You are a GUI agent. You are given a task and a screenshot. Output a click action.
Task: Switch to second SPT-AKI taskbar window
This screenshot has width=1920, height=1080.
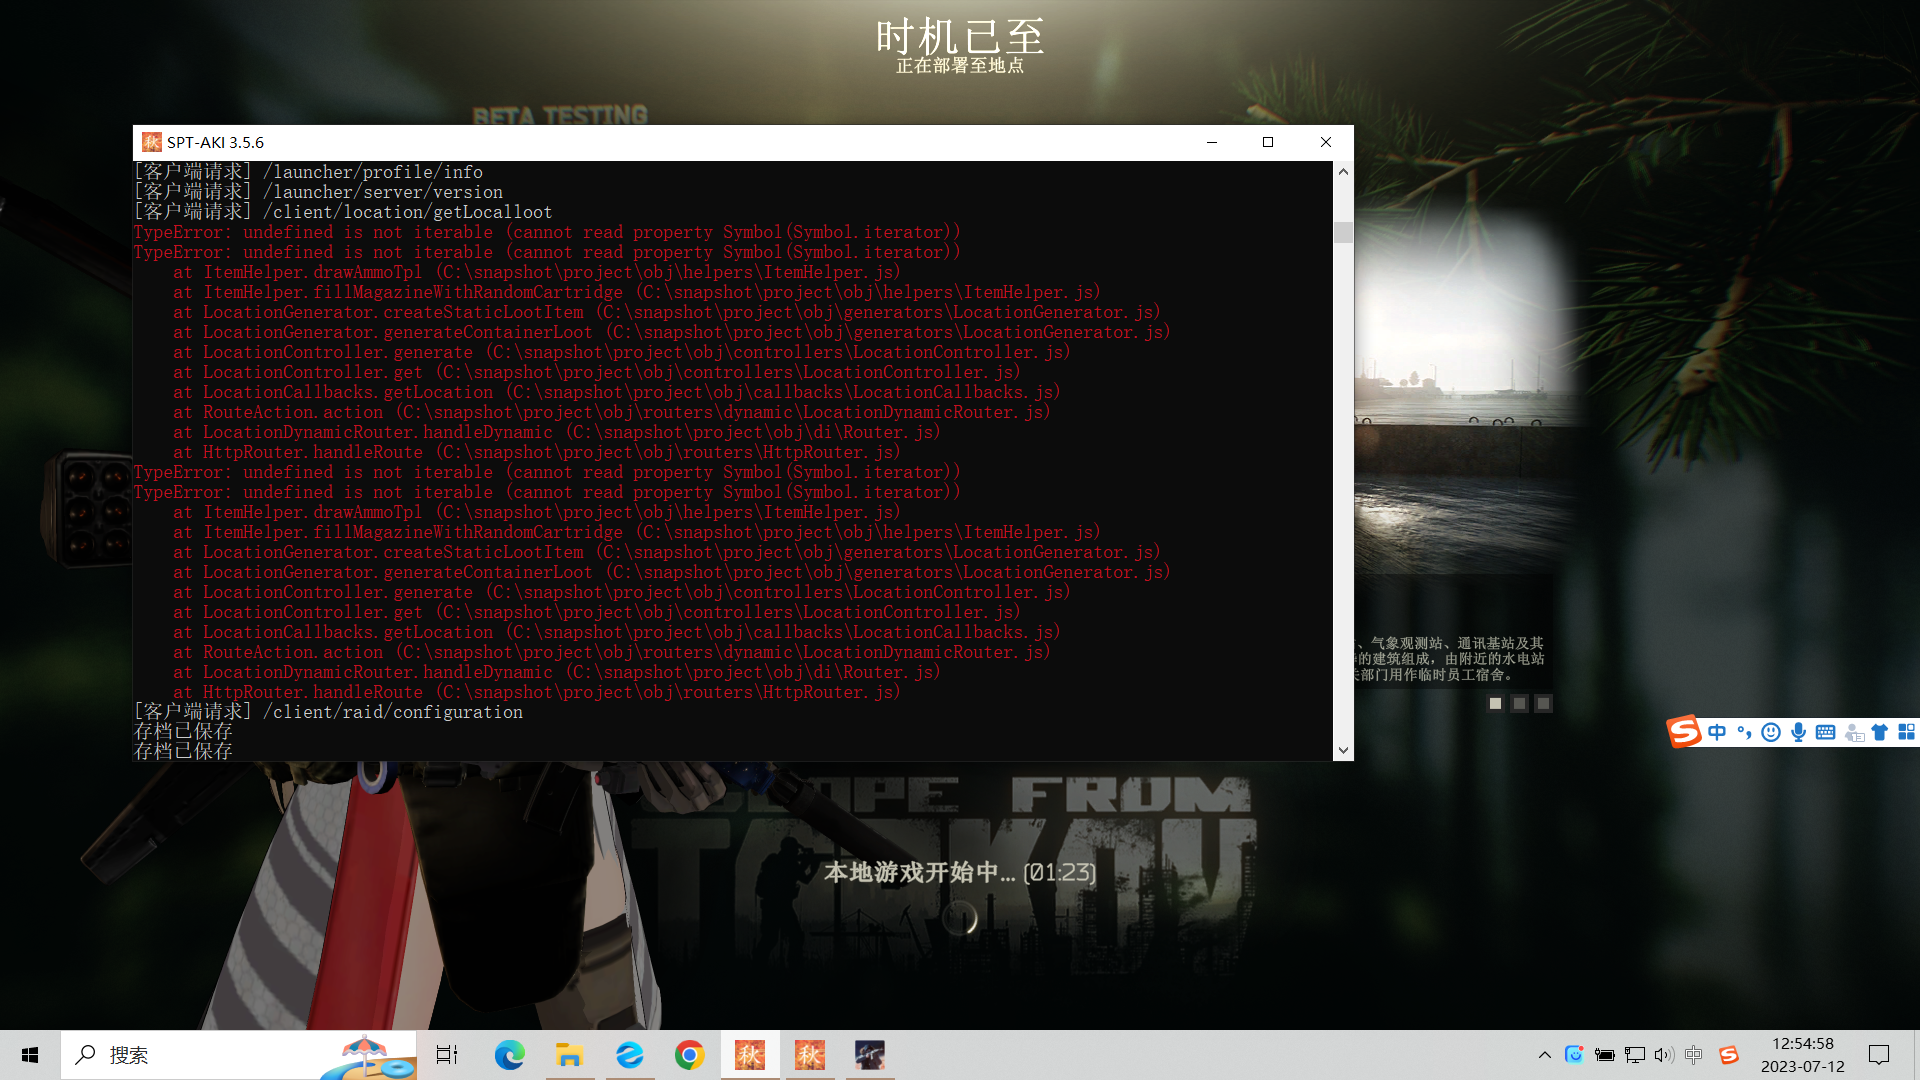pyautogui.click(x=809, y=1055)
